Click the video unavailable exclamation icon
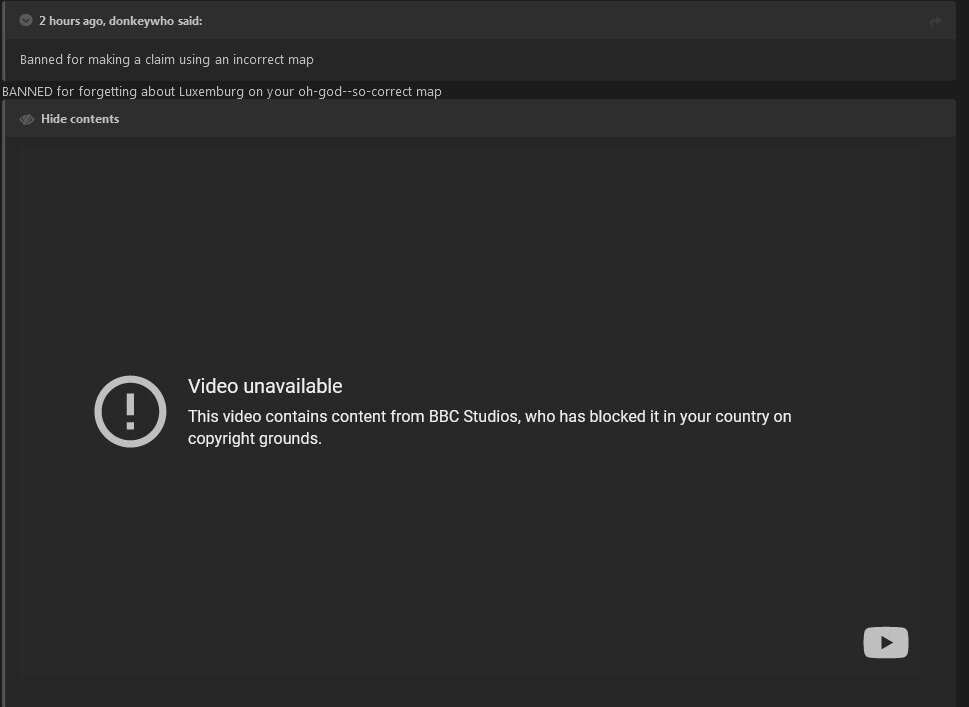The width and height of the screenshot is (969, 707). pos(130,412)
